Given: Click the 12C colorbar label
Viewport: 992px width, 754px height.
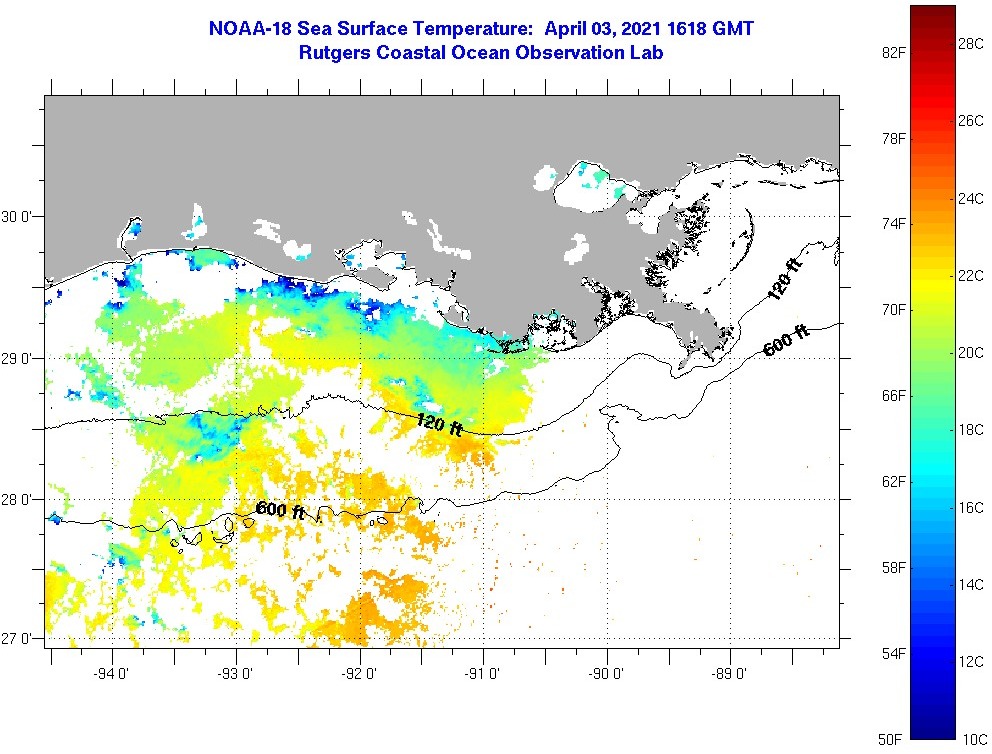Looking at the screenshot, I should pos(971,661).
